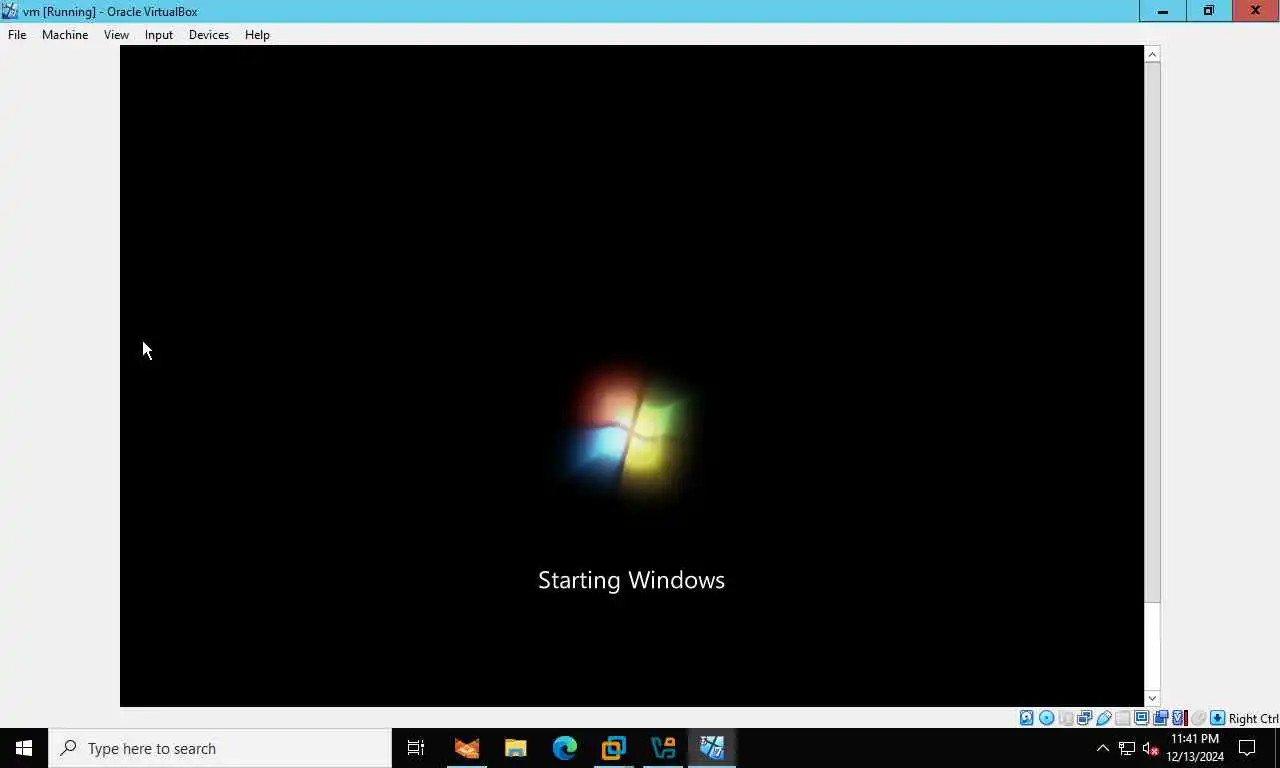Minimize the VirtualBox VM window
Viewport: 1280px width, 768px height.
tap(1163, 11)
